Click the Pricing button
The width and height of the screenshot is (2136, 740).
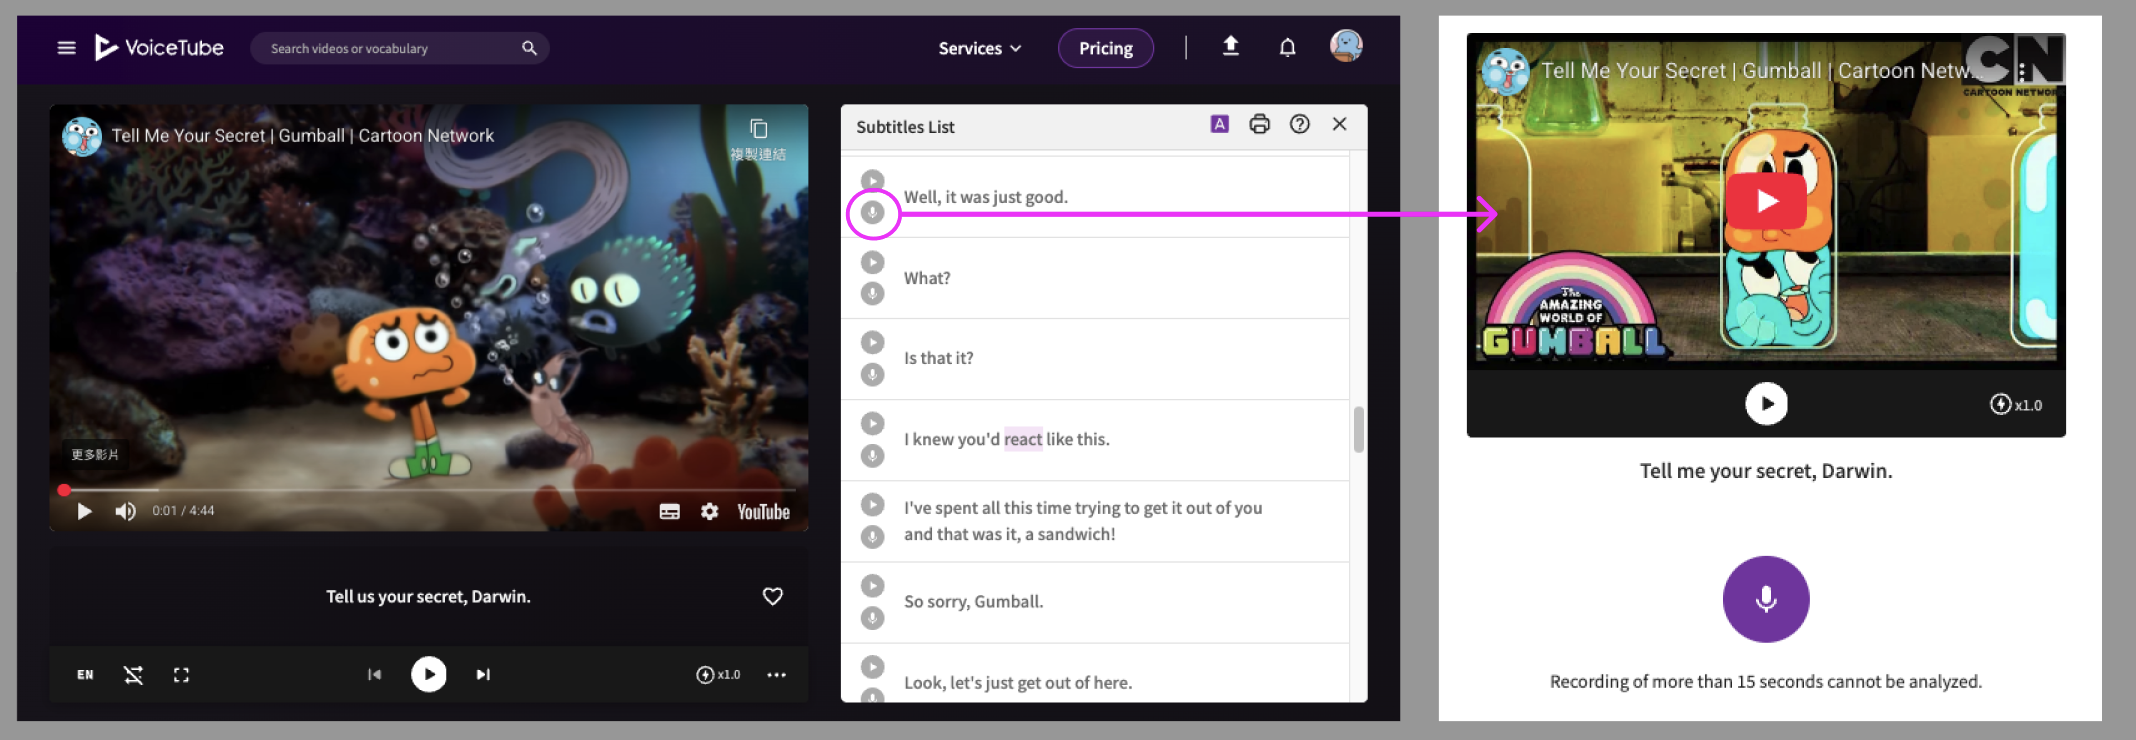[x=1105, y=48]
